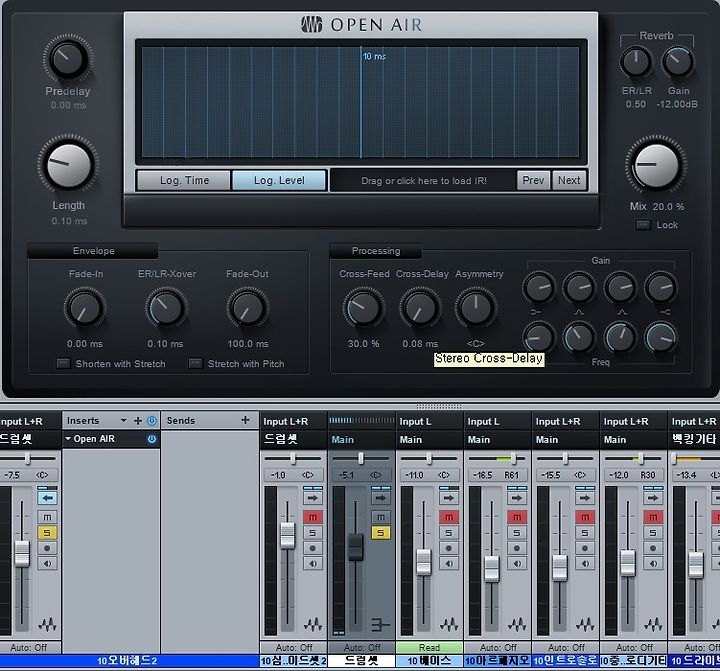
Task: Open the Inserts dropdown arrow menu
Action: point(123,421)
